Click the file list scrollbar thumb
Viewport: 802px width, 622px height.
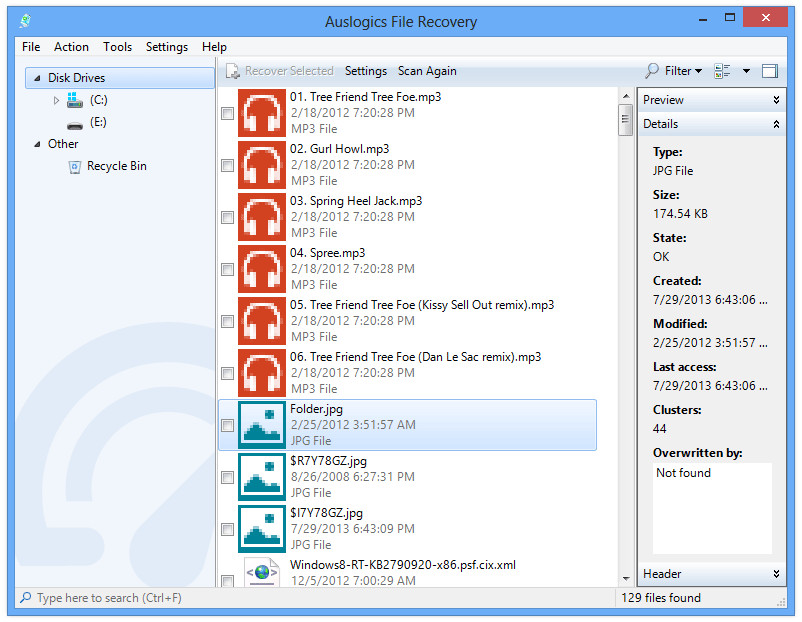pos(625,120)
